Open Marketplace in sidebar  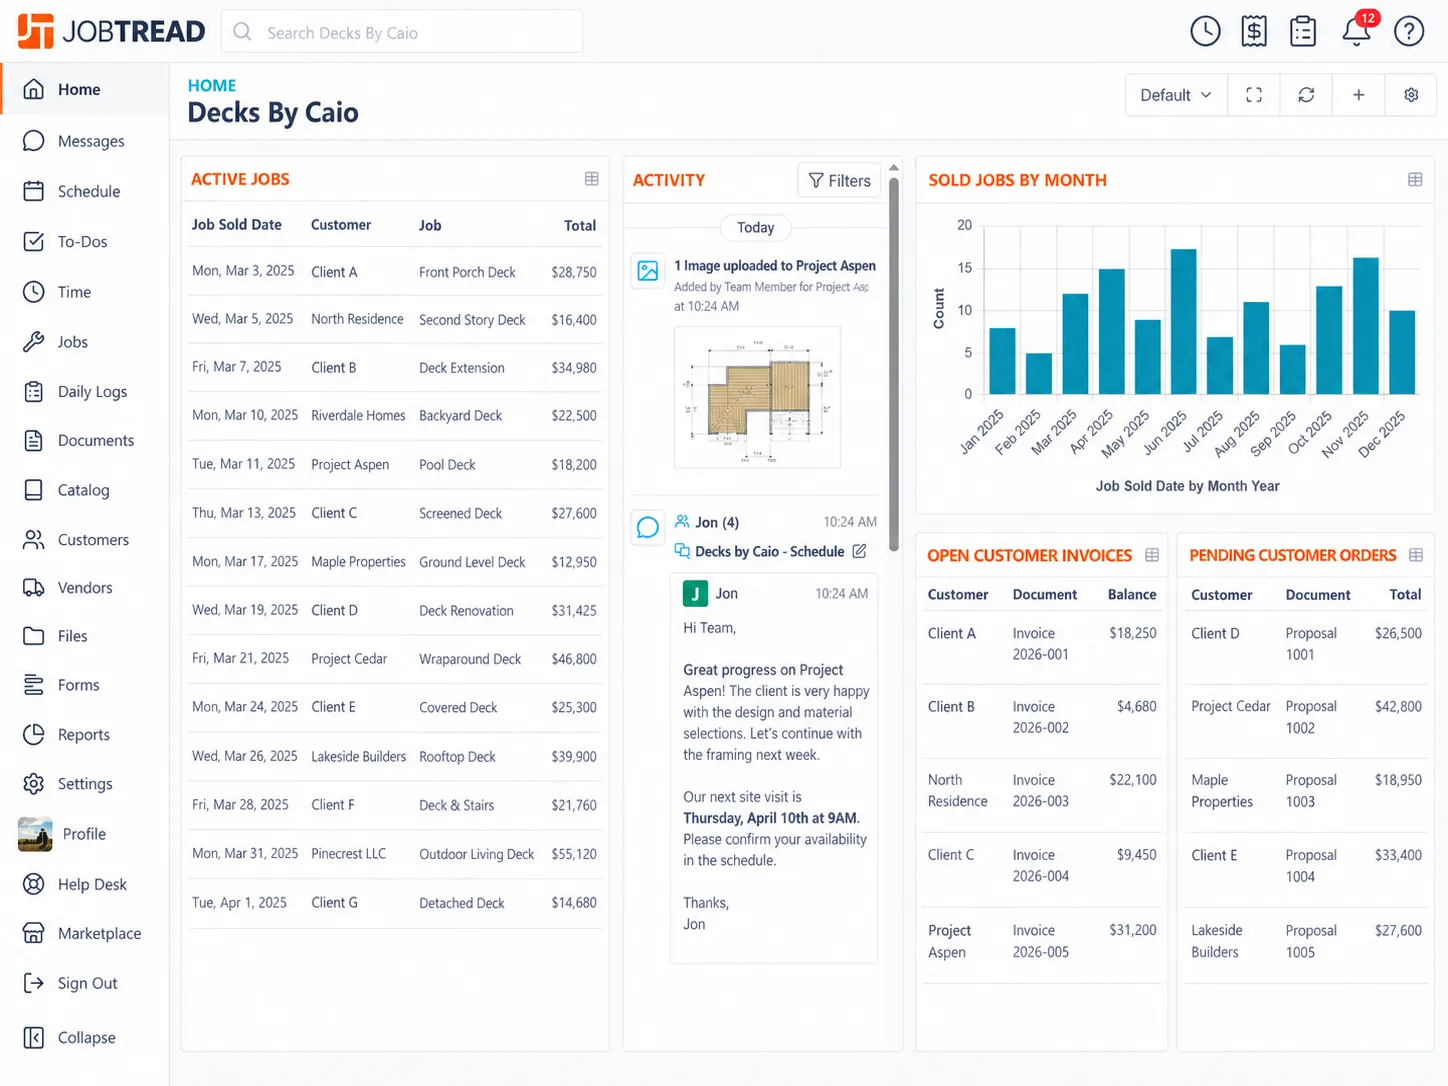[x=85, y=933]
